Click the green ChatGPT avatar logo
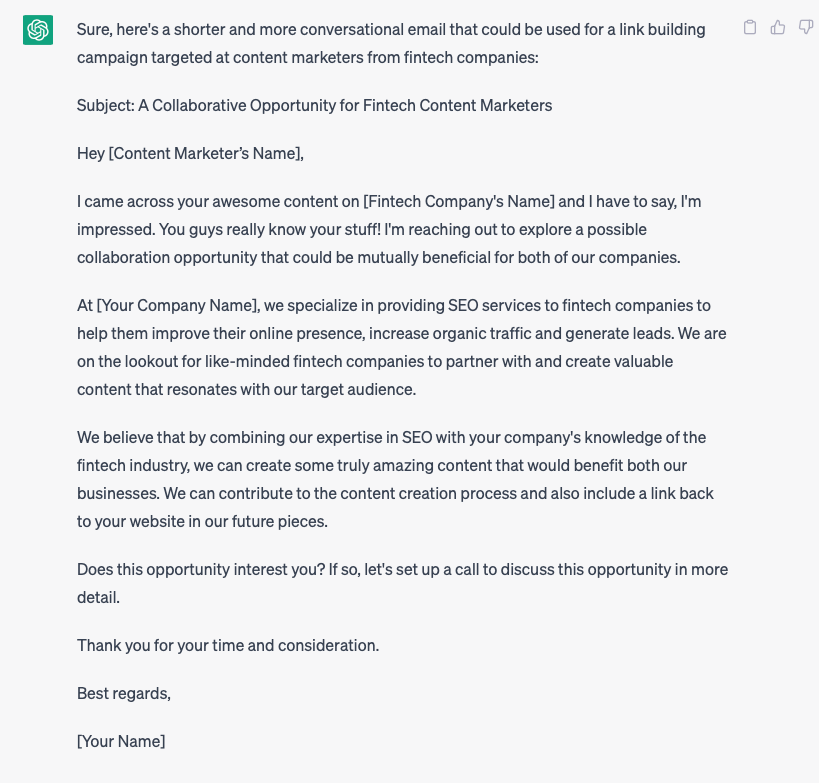 coord(38,30)
